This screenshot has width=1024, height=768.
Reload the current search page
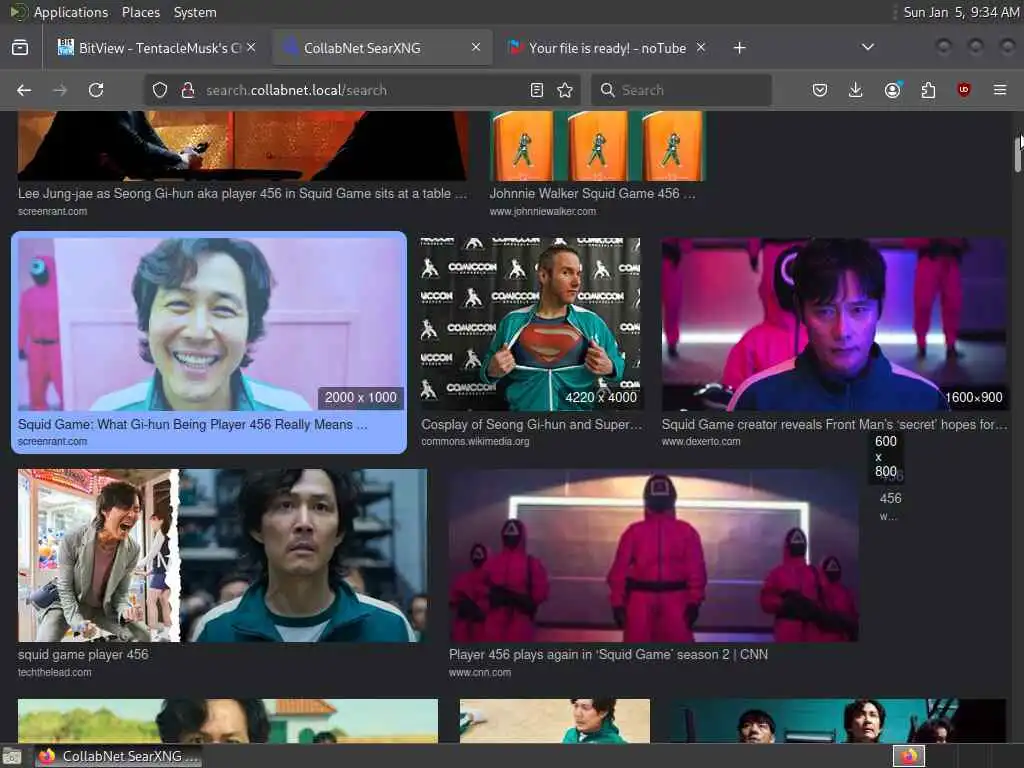[x=96, y=90]
